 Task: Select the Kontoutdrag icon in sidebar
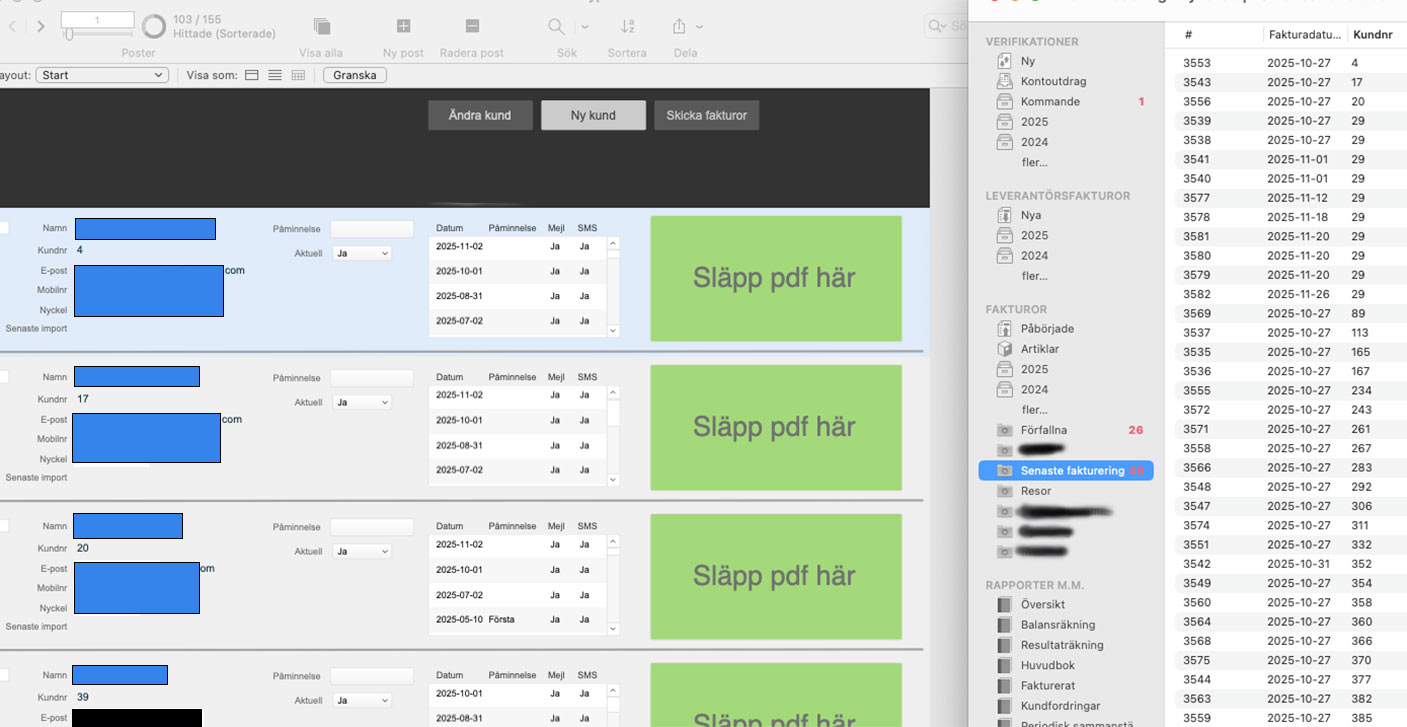[x=1004, y=81]
